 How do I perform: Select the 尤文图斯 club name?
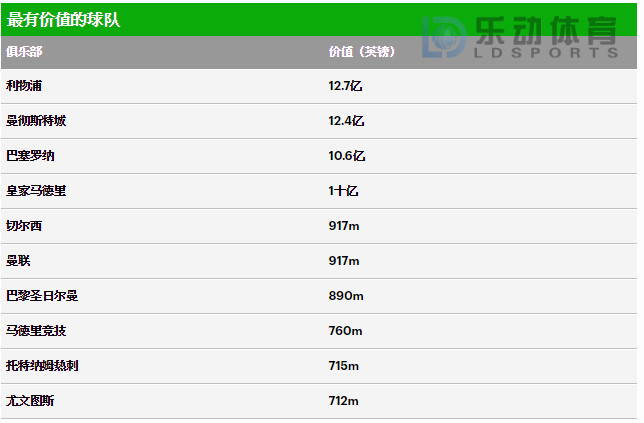coord(30,400)
